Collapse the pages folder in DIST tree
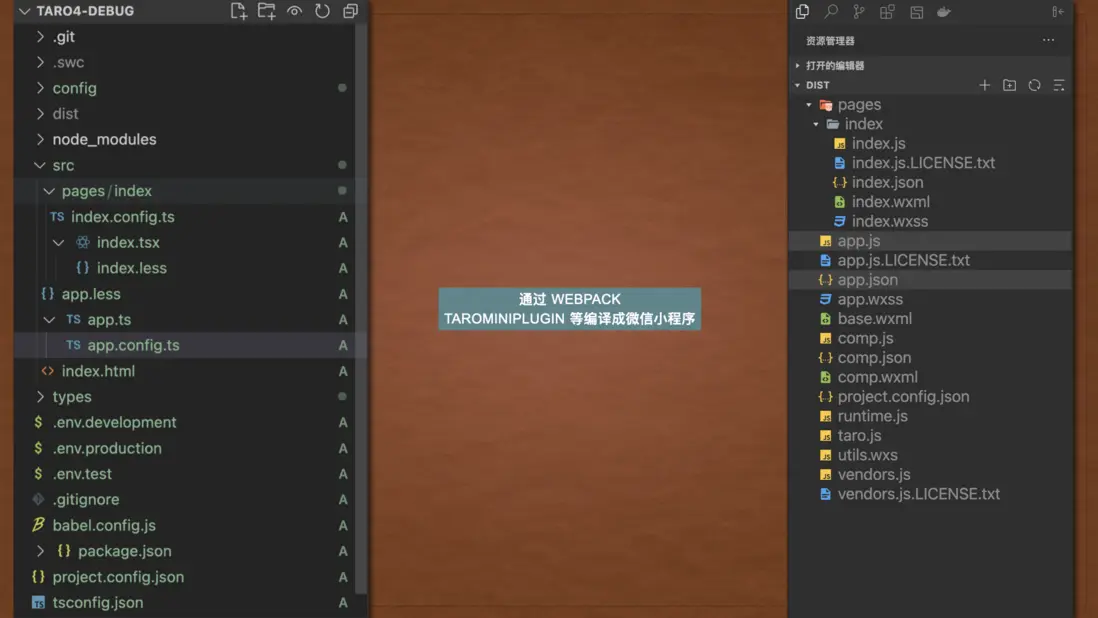 tap(809, 105)
